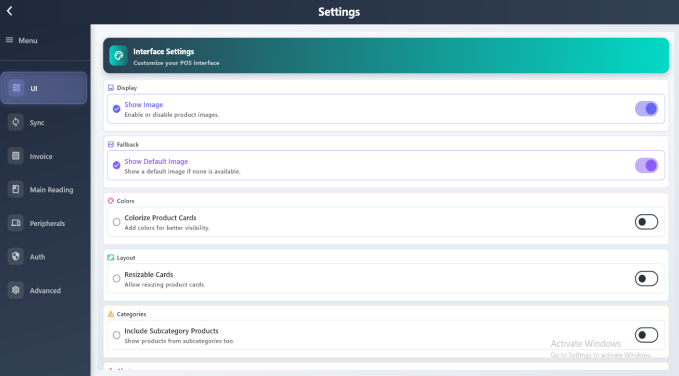Screen dimensions: 679x376
Task: Click the Colorize Product Cards label
Action: [160, 218]
